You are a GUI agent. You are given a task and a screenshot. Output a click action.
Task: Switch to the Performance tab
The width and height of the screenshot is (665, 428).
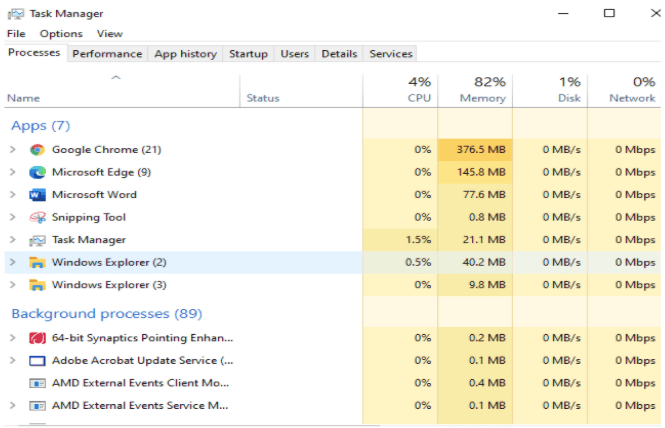pos(107,54)
